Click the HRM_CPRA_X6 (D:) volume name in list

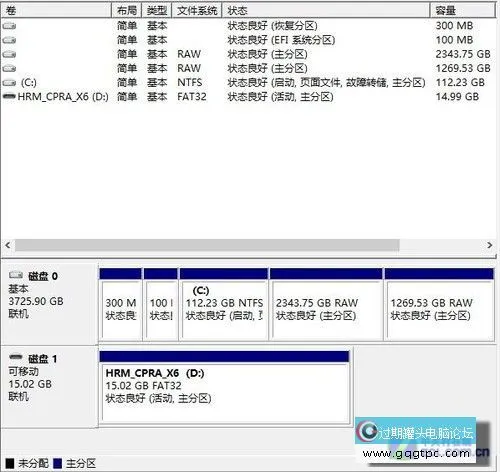(x=63, y=97)
